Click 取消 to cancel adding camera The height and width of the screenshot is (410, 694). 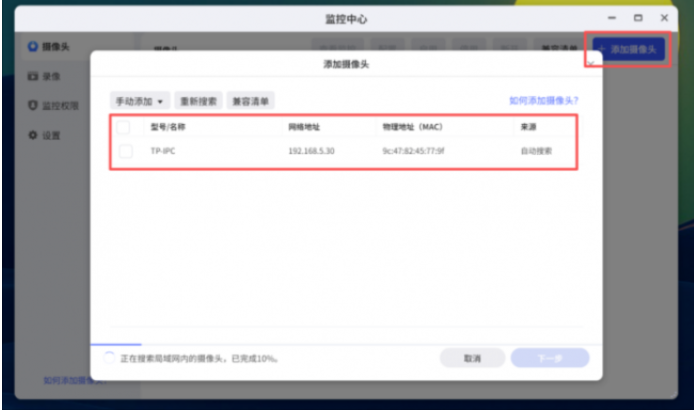[x=472, y=358]
